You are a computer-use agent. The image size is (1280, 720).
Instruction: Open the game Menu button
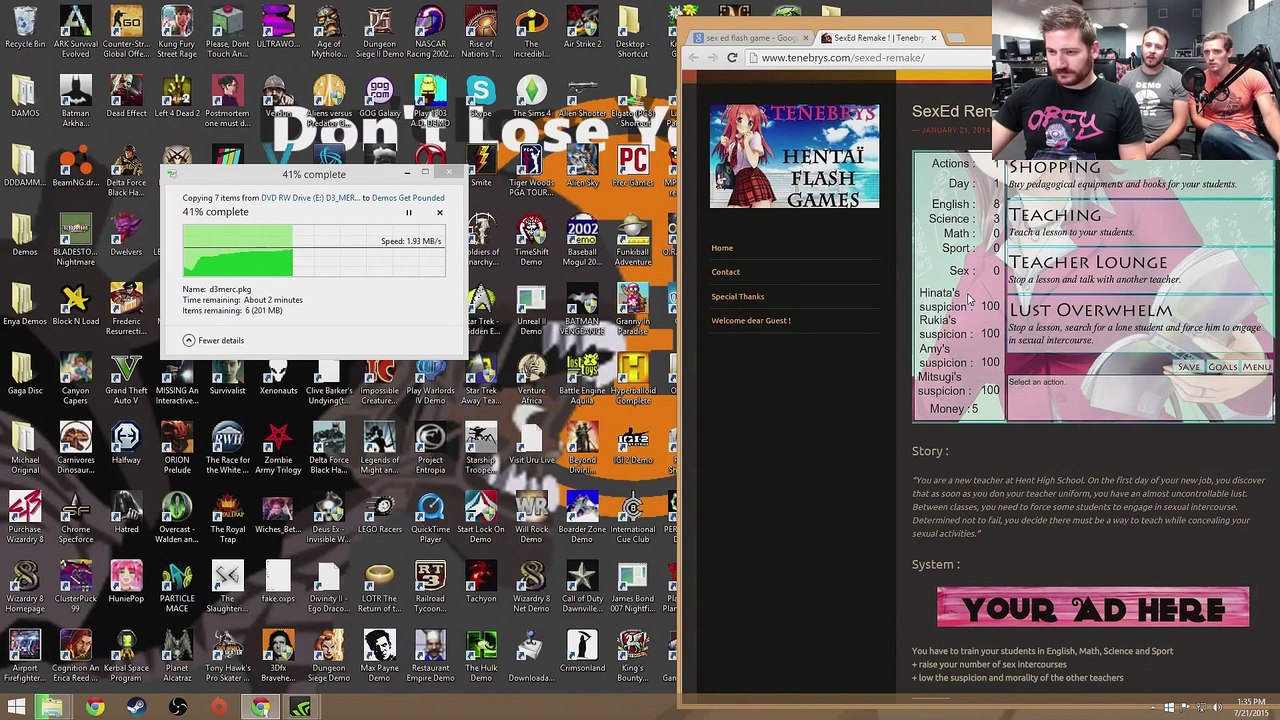[x=1256, y=367]
